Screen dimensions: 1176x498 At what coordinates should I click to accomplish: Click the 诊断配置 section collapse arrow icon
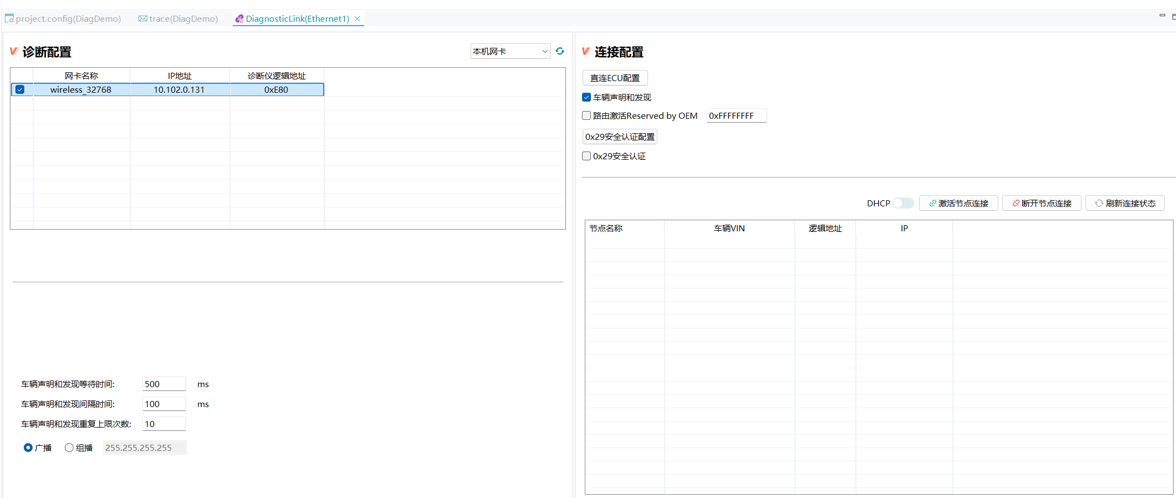13,52
